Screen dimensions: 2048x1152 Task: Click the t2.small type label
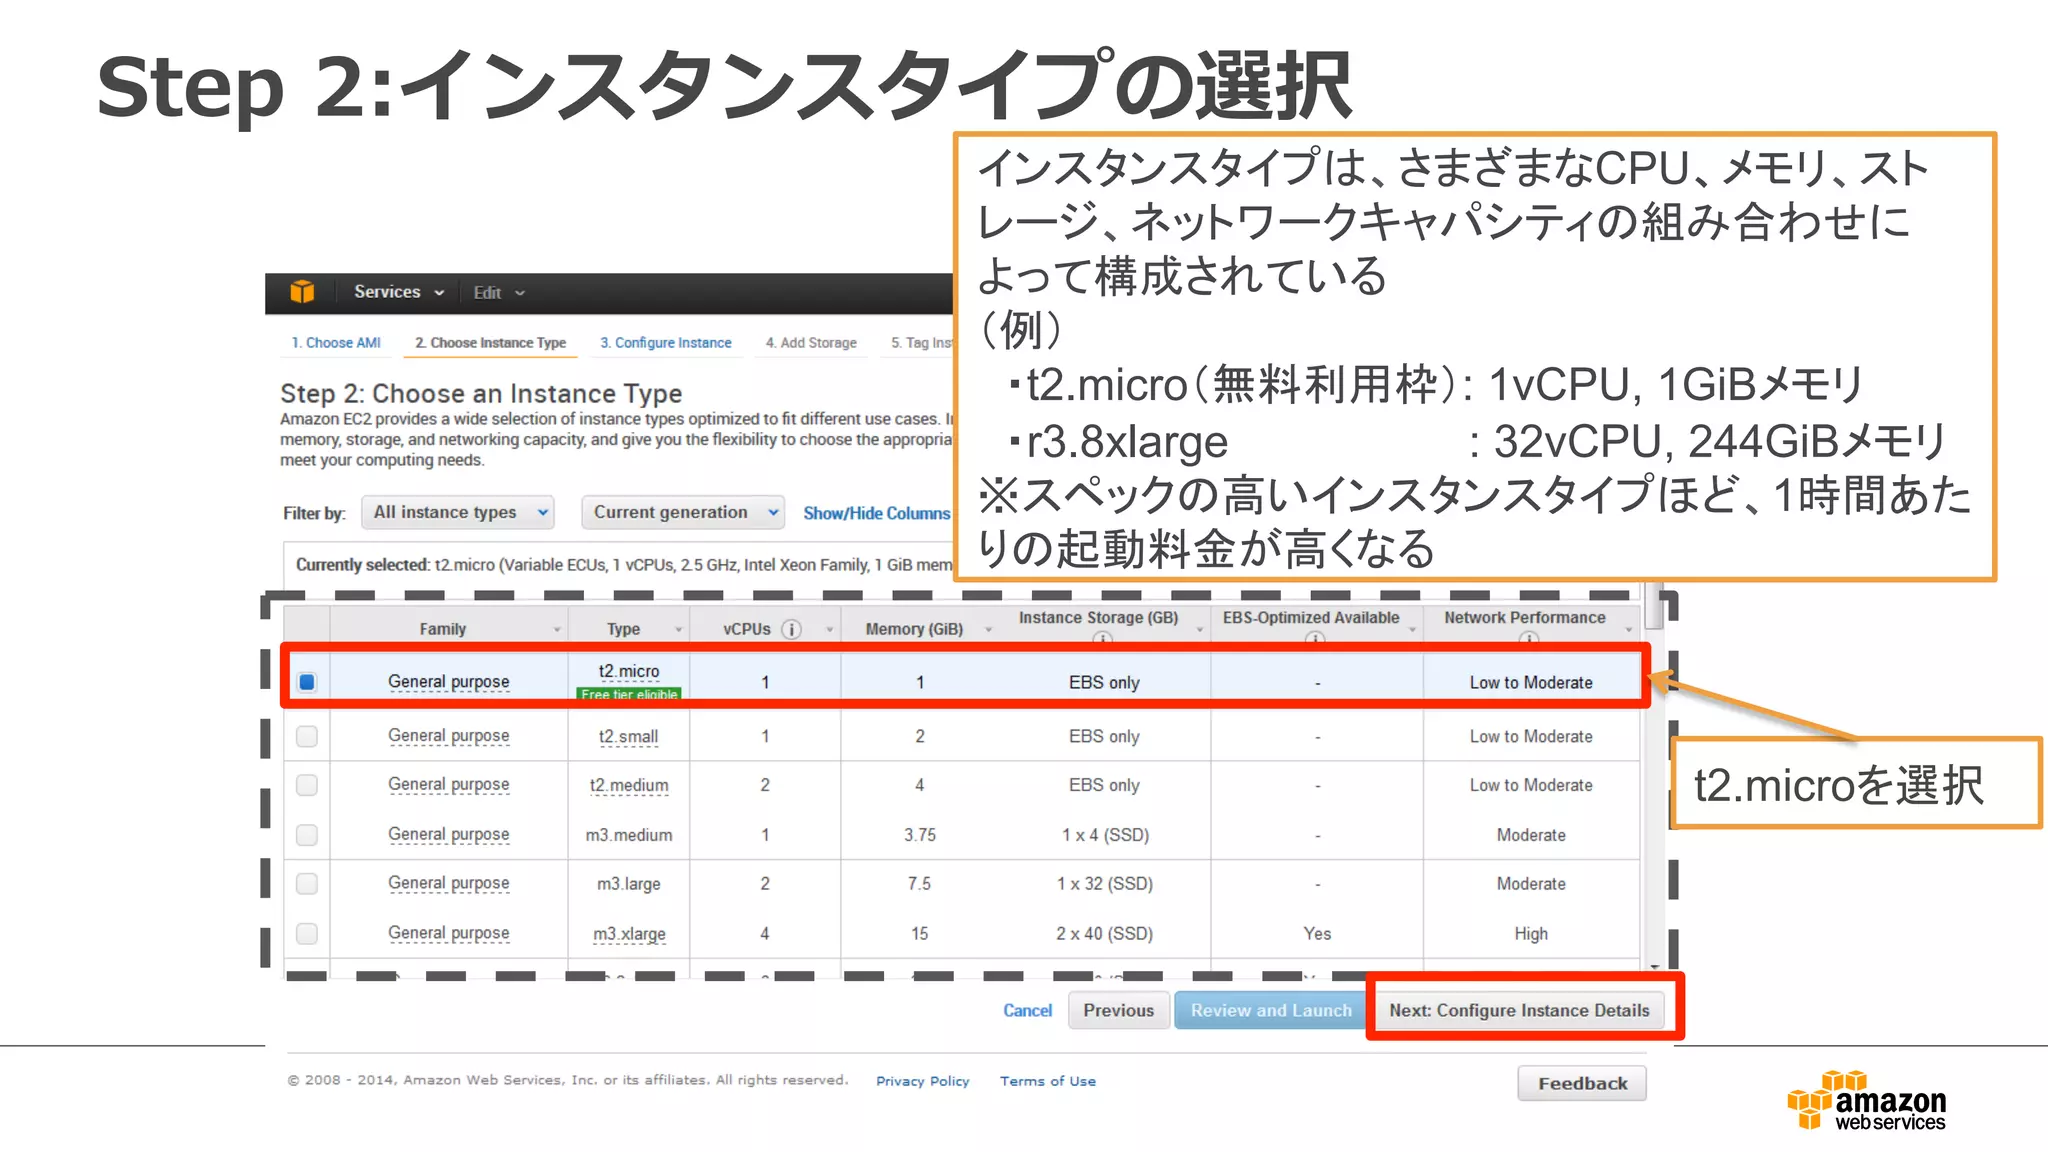click(x=628, y=737)
